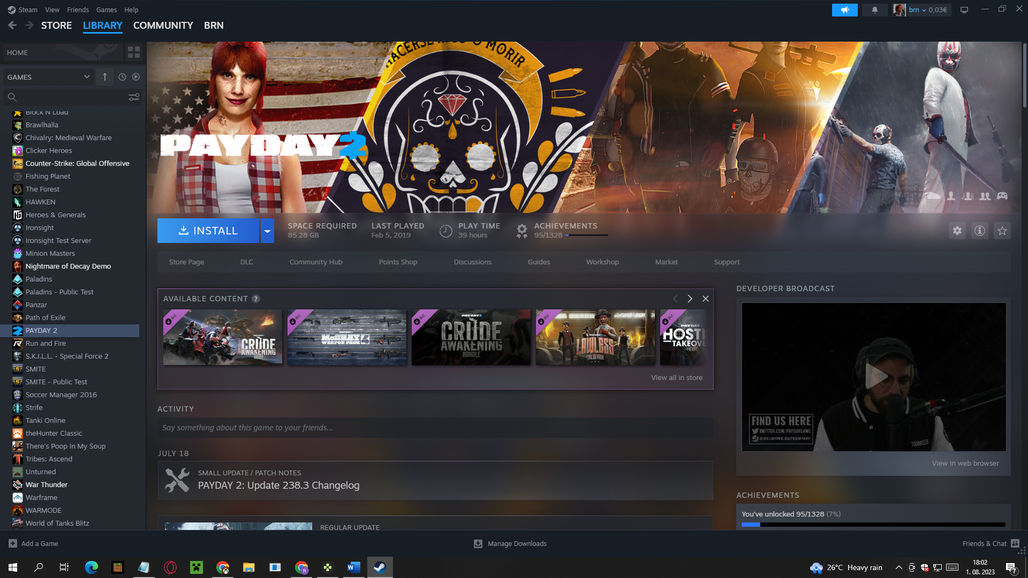Screen dimensions: 1028x578
Task: Expand the hidden system tray icons chevron
Action: (898, 568)
